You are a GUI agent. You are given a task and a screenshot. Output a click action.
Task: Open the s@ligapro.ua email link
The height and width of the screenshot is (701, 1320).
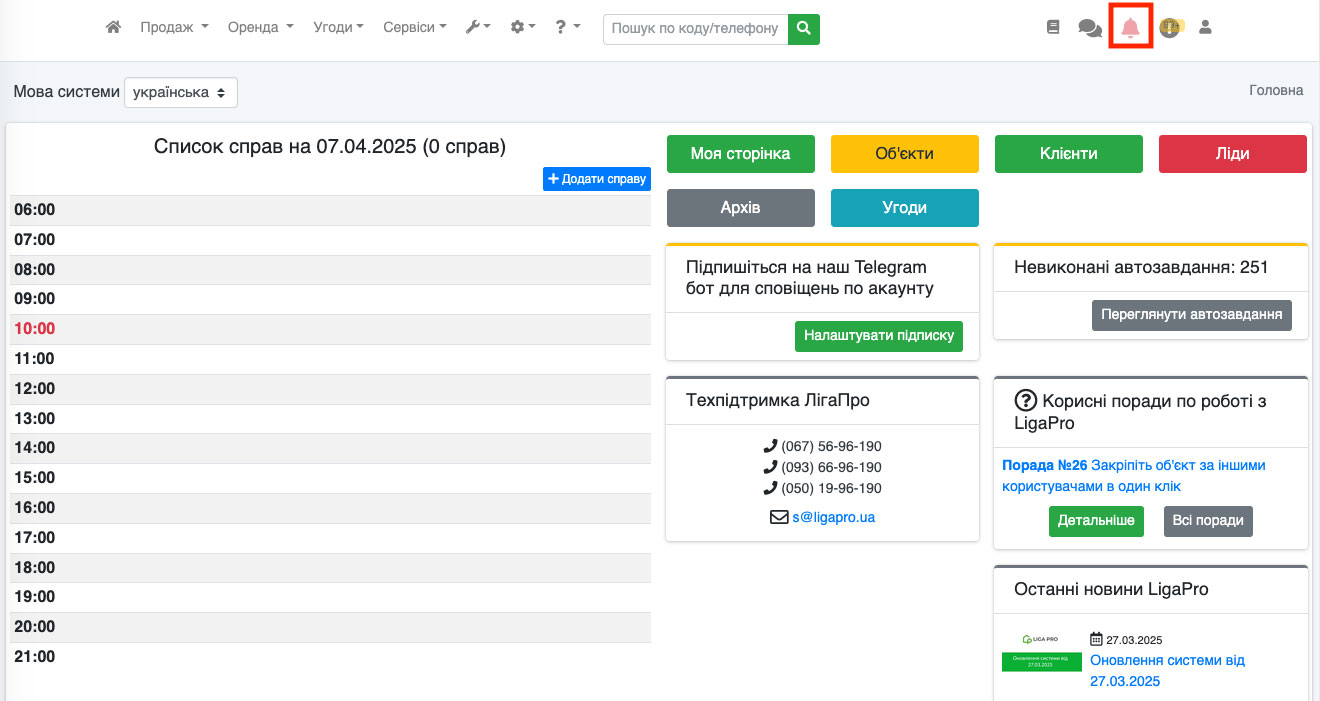(x=833, y=517)
